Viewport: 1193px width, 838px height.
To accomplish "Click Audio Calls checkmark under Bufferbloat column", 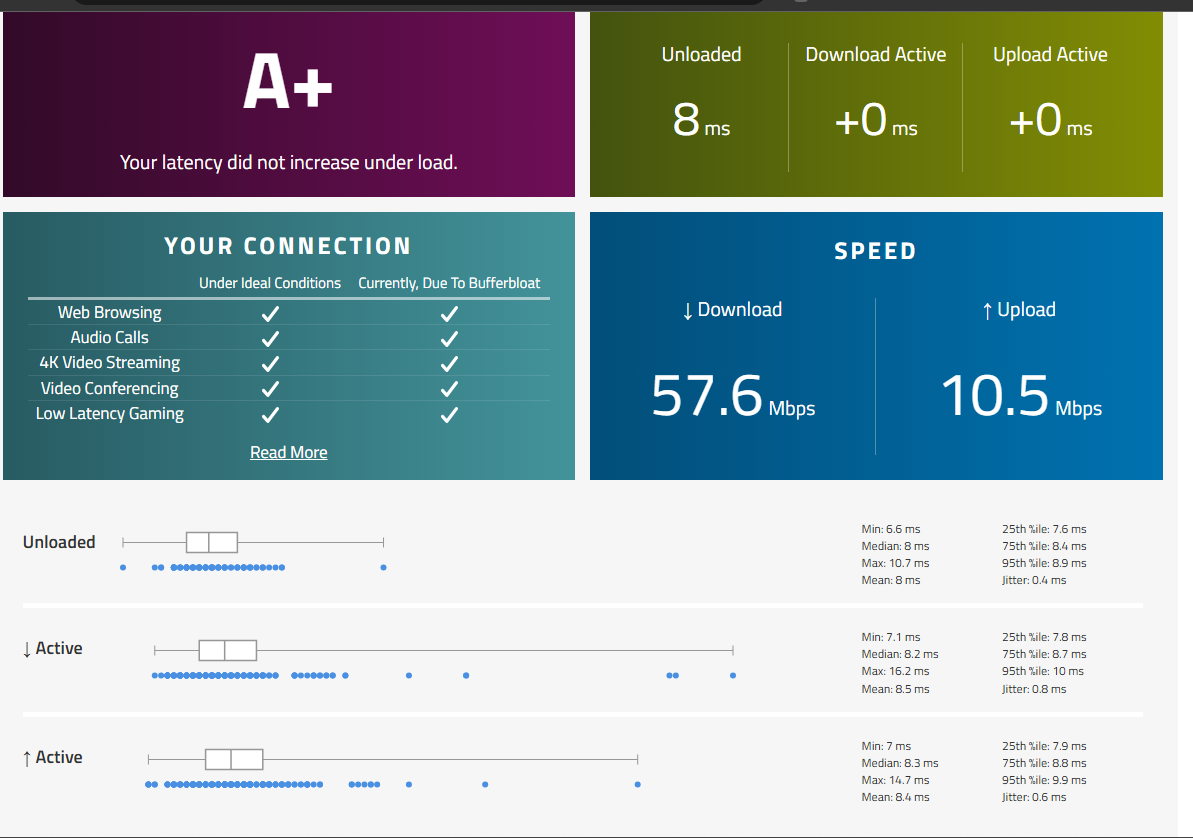I will pos(449,338).
